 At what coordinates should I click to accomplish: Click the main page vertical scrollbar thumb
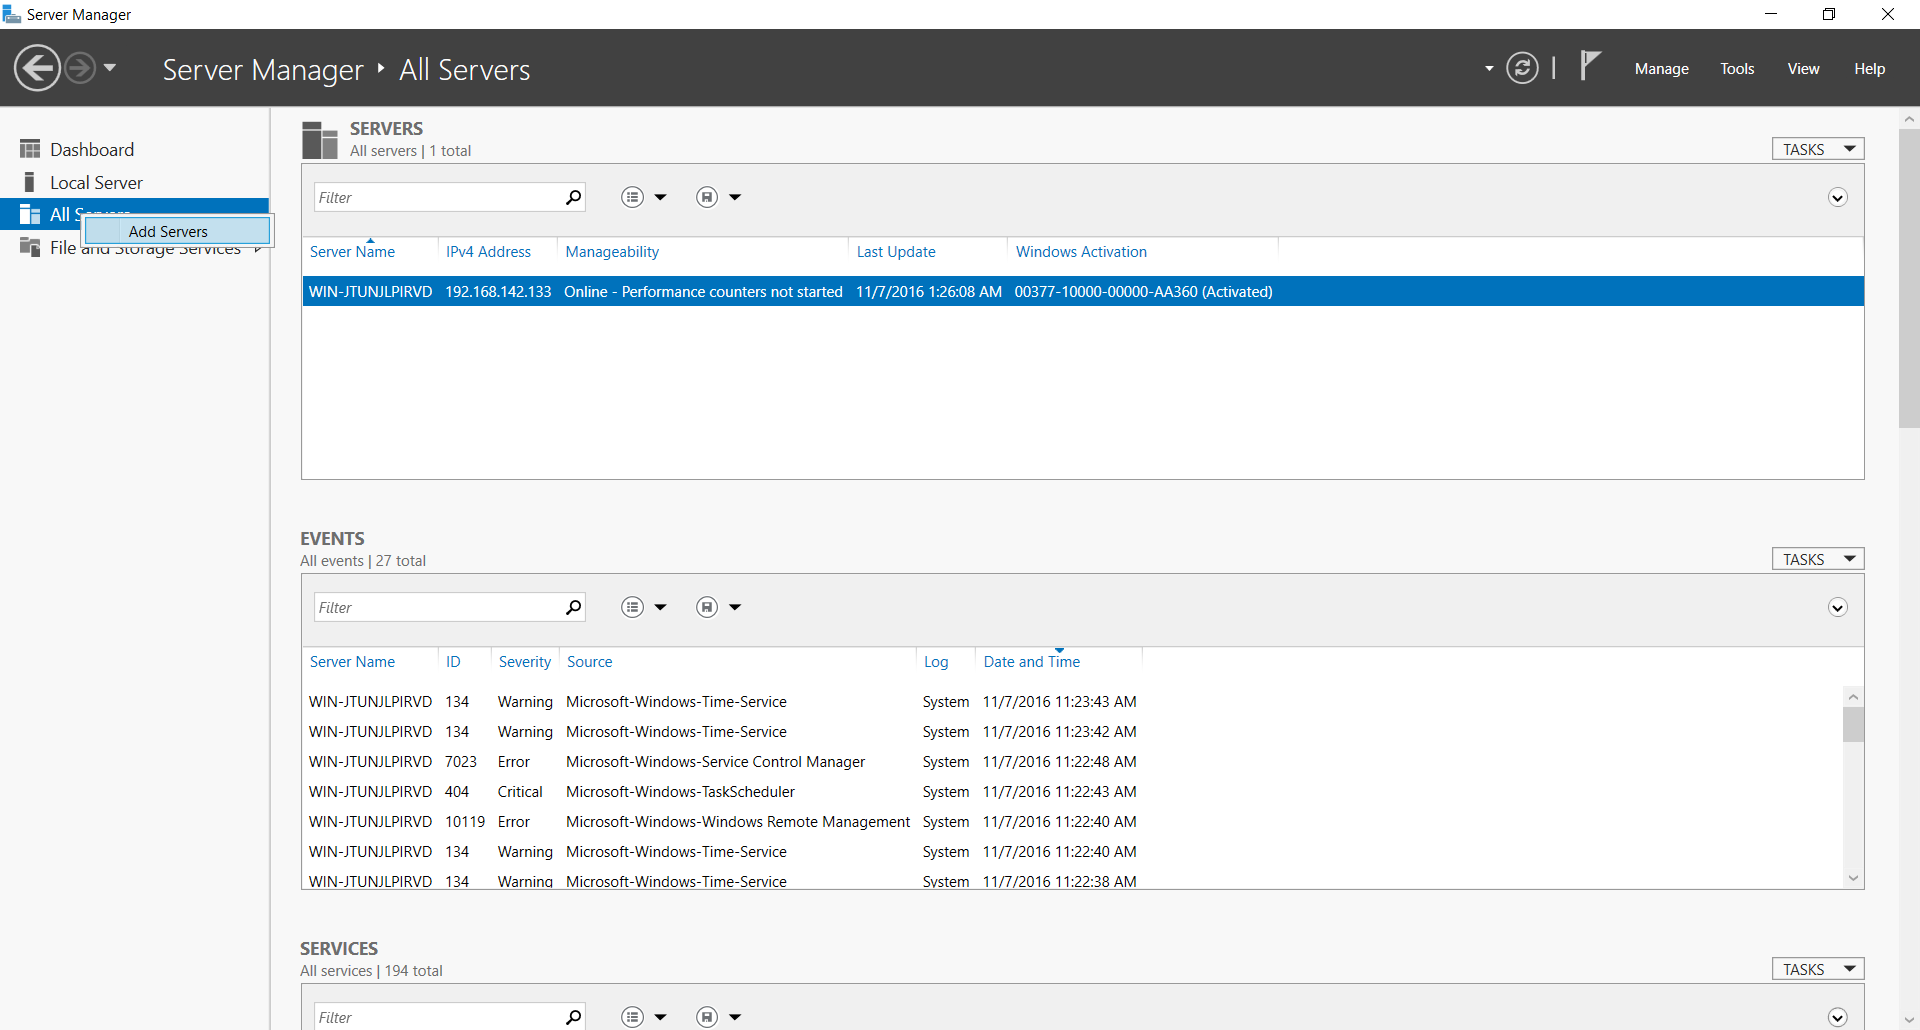point(1909,278)
